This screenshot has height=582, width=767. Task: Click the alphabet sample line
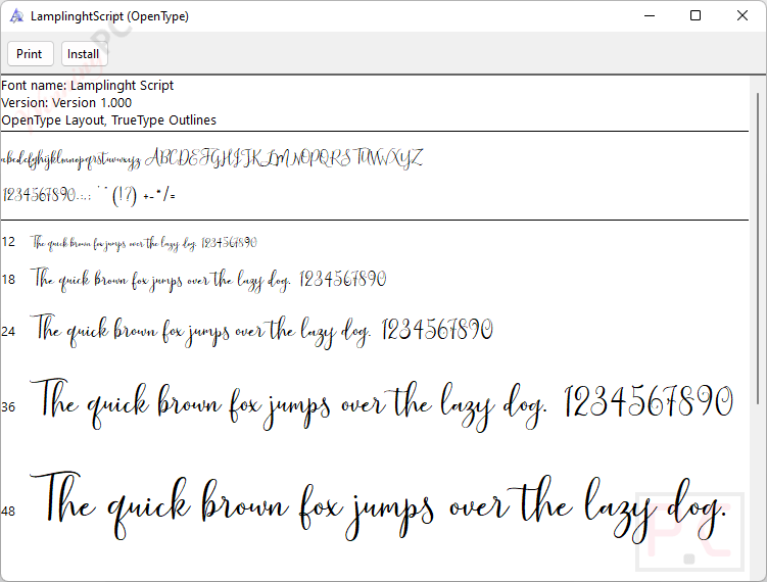213,158
